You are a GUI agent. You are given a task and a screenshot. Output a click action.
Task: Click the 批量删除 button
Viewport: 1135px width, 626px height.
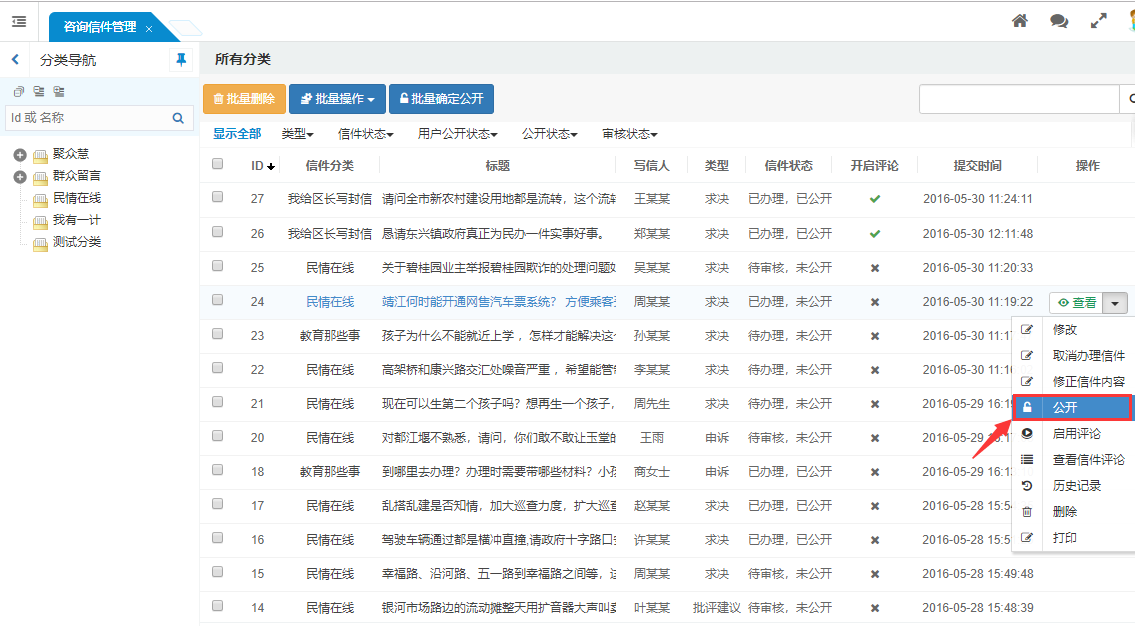244,99
